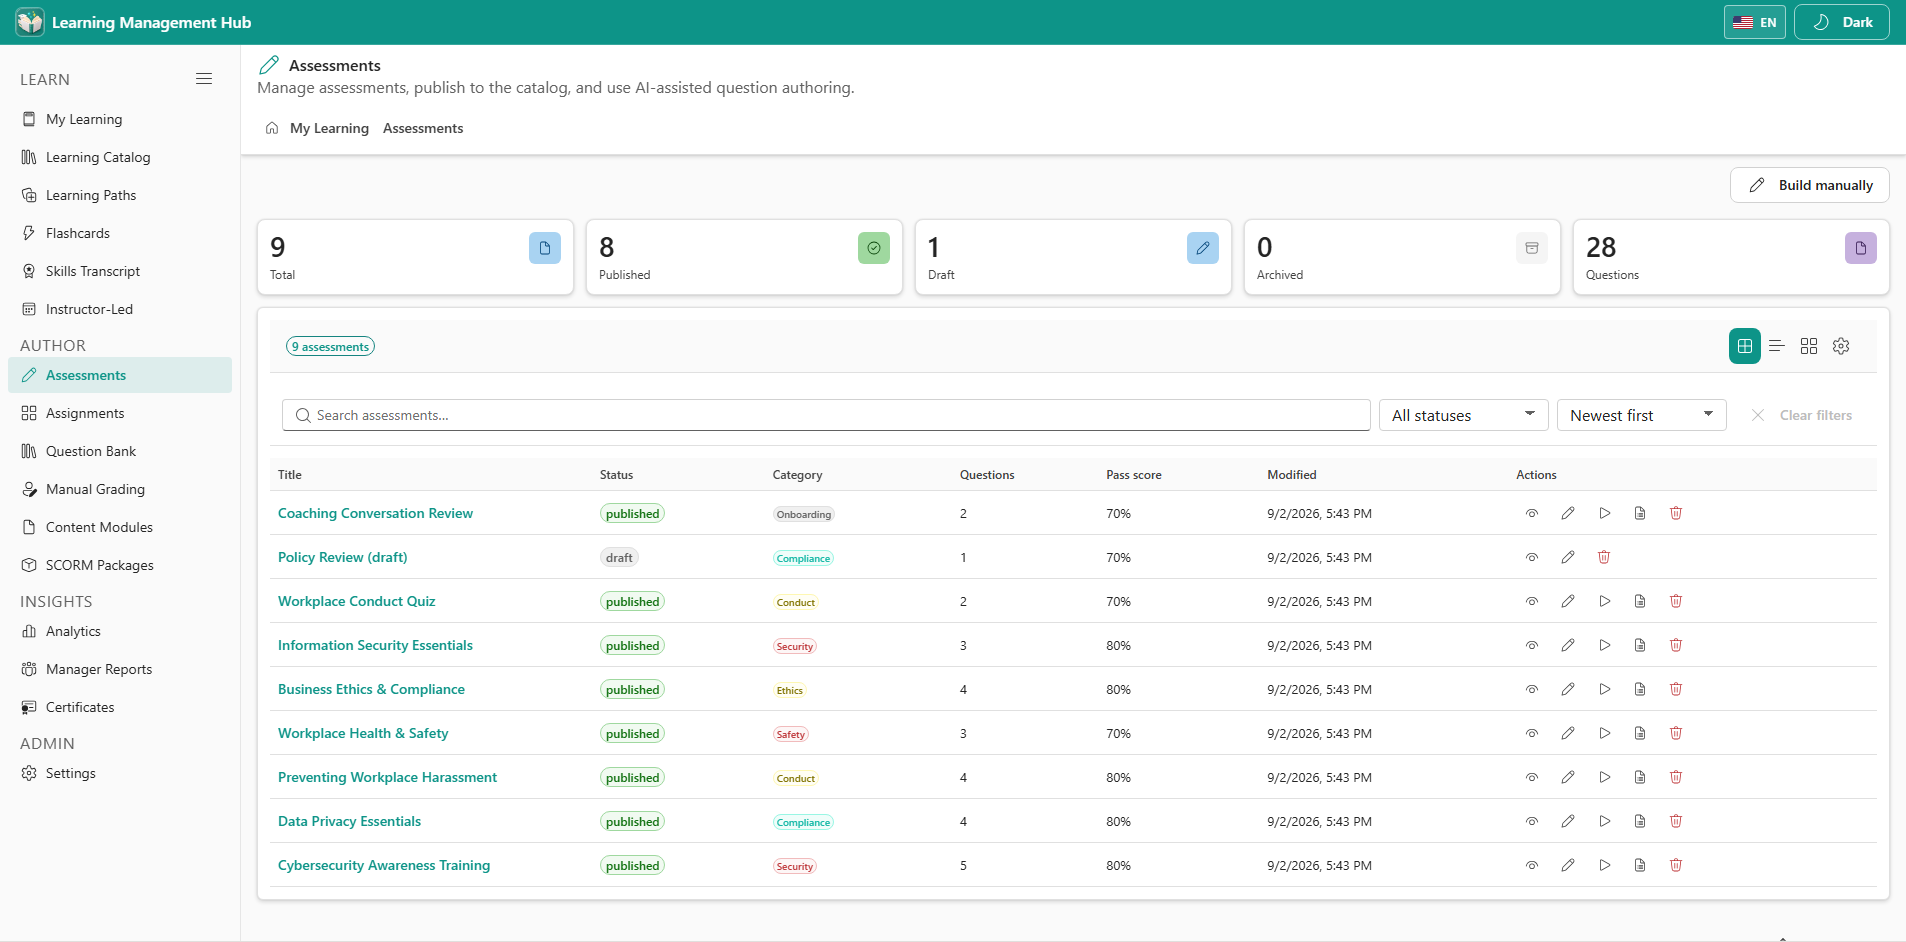Click the Questions stat card
The width and height of the screenshot is (1906, 942).
coord(1731,257)
